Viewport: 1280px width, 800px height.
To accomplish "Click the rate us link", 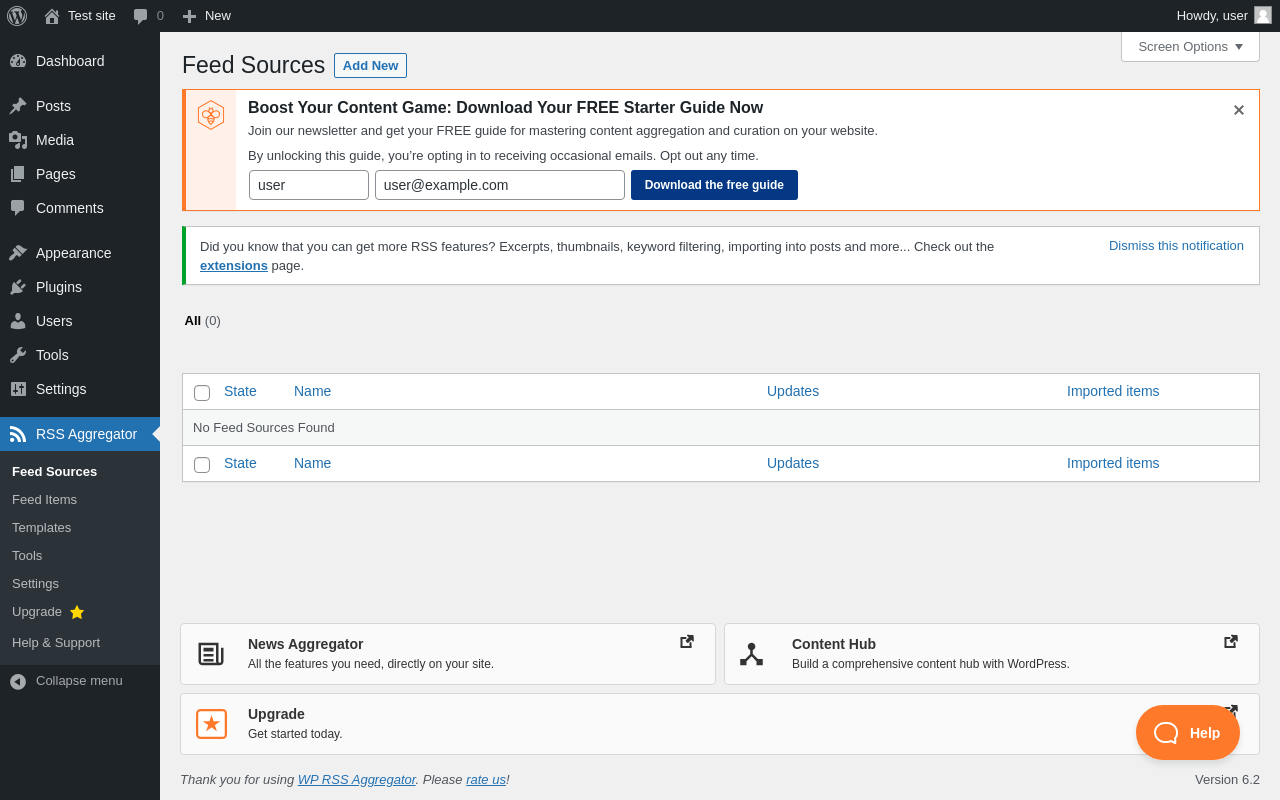I will tap(486, 779).
